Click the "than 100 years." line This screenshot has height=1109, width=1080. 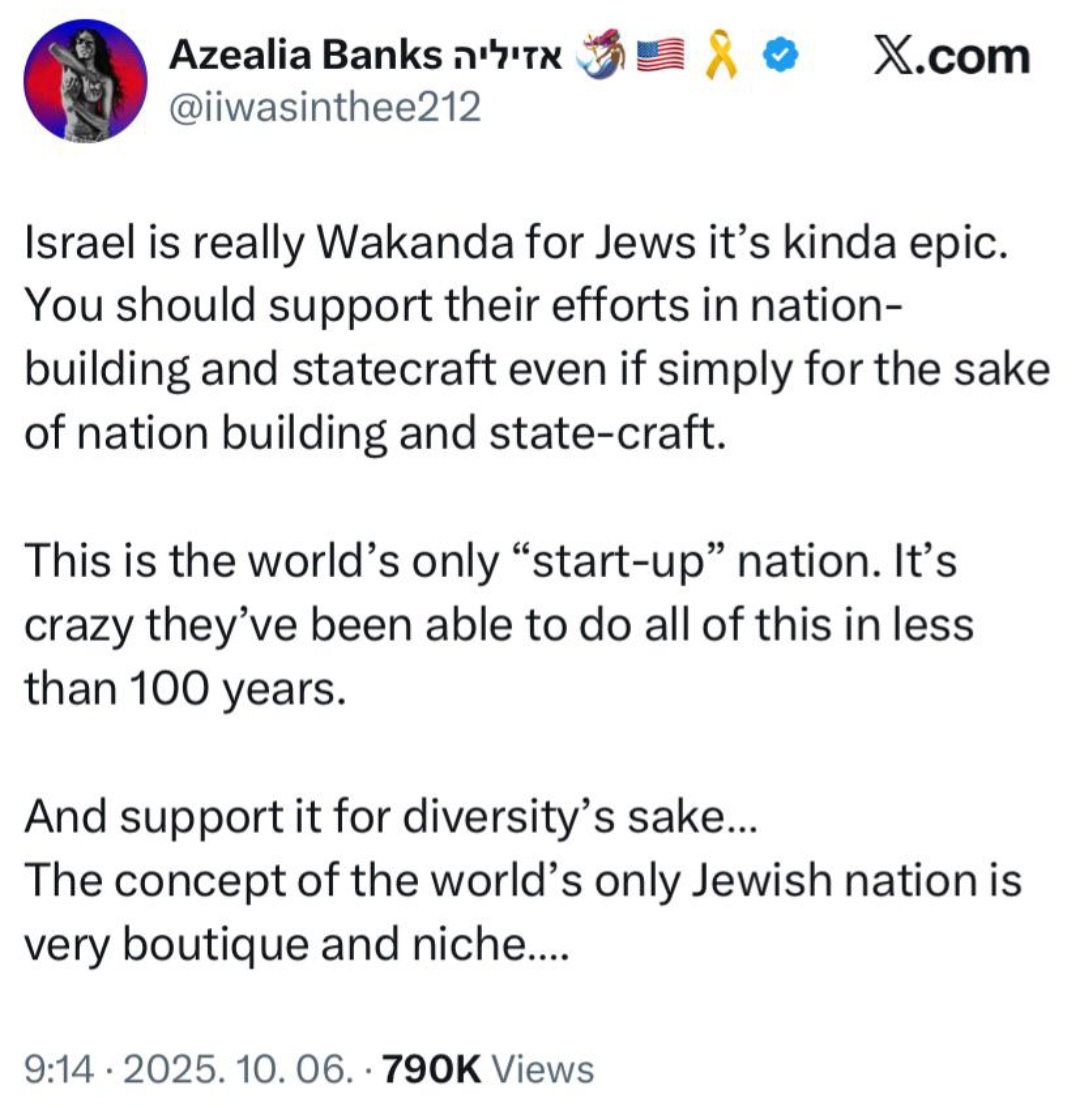pyautogui.click(x=186, y=689)
